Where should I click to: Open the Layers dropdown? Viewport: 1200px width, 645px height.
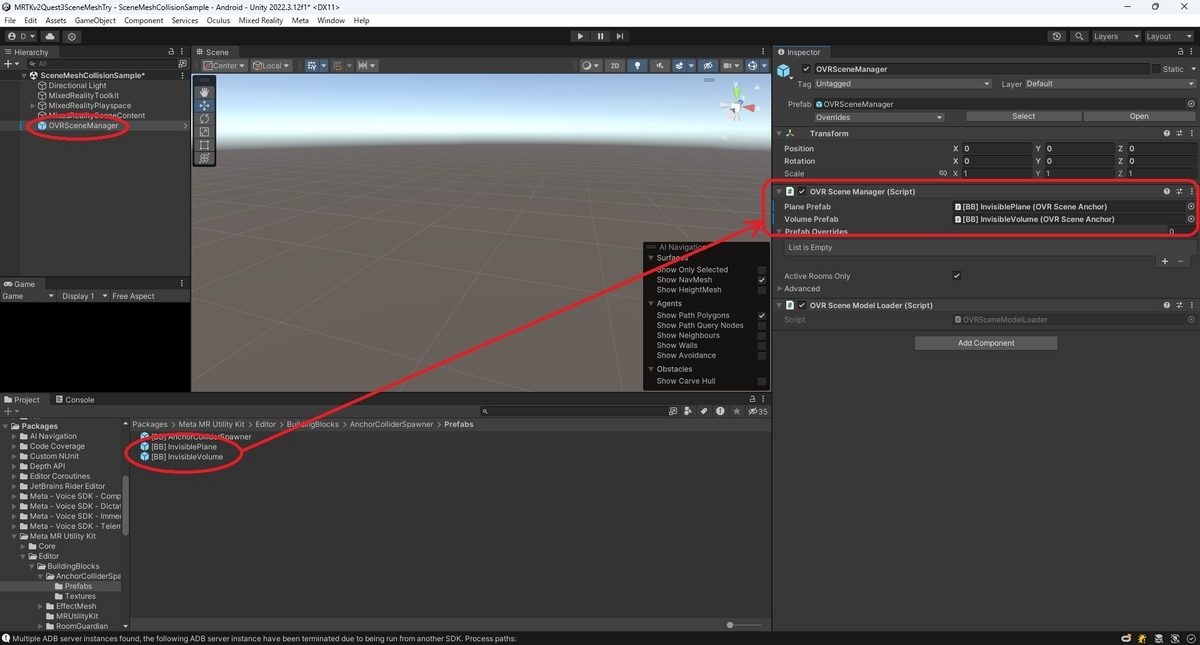coord(1115,36)
